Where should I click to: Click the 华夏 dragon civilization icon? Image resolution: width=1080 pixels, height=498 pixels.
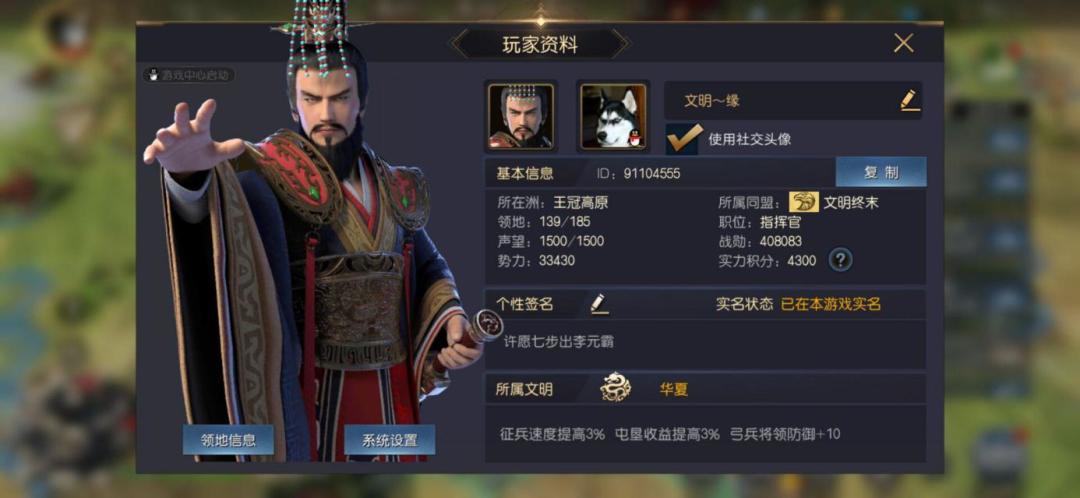615,387
